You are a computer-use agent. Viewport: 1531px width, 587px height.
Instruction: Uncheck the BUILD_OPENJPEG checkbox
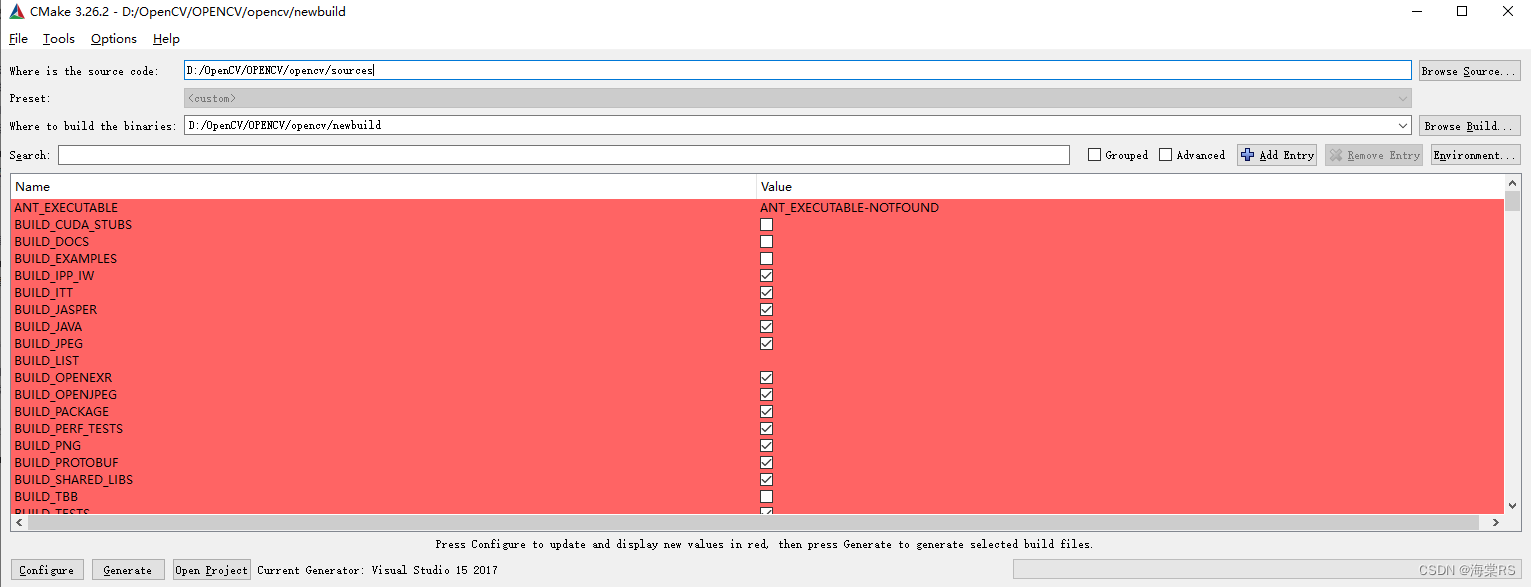pyautogui.click(x=766, y=395)
